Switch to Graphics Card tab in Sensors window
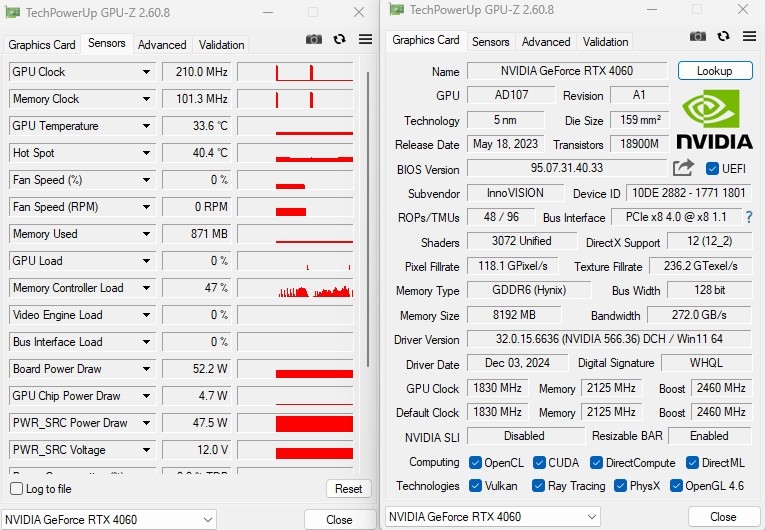This screenshot has width=765, height=530. (42, 45)
